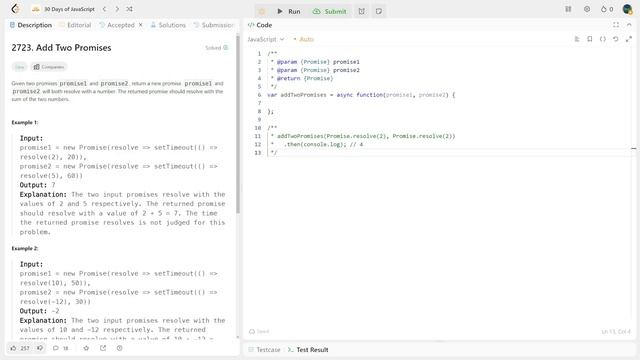Go to previous problem arrow

[104, 9]
